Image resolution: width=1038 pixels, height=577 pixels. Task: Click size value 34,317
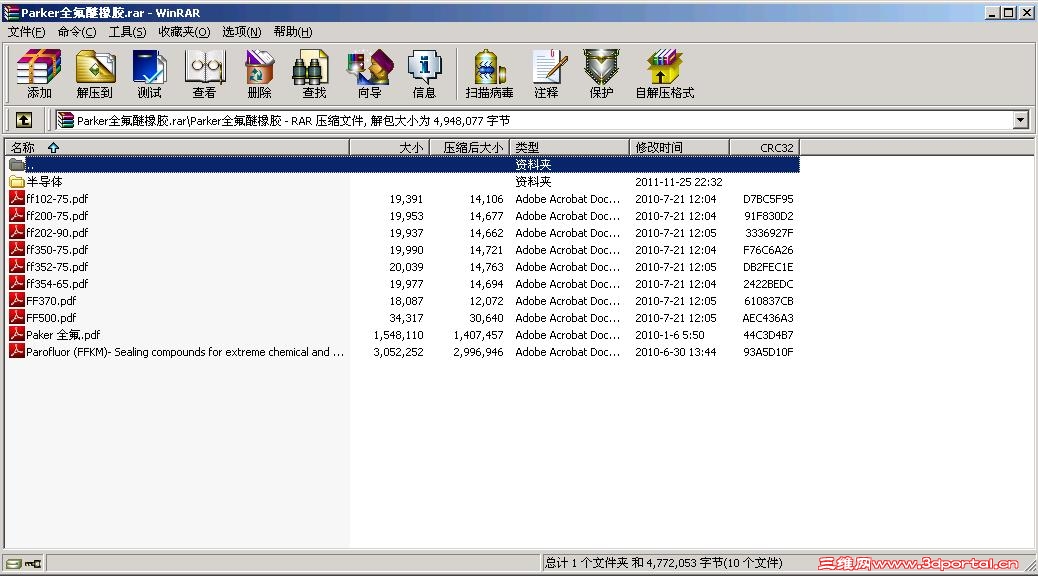click(406, 318)
